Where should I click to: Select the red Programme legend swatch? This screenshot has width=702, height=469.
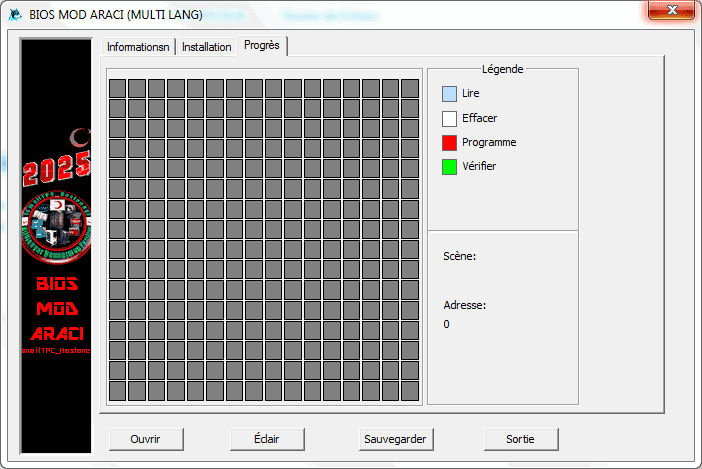(449, 143)
